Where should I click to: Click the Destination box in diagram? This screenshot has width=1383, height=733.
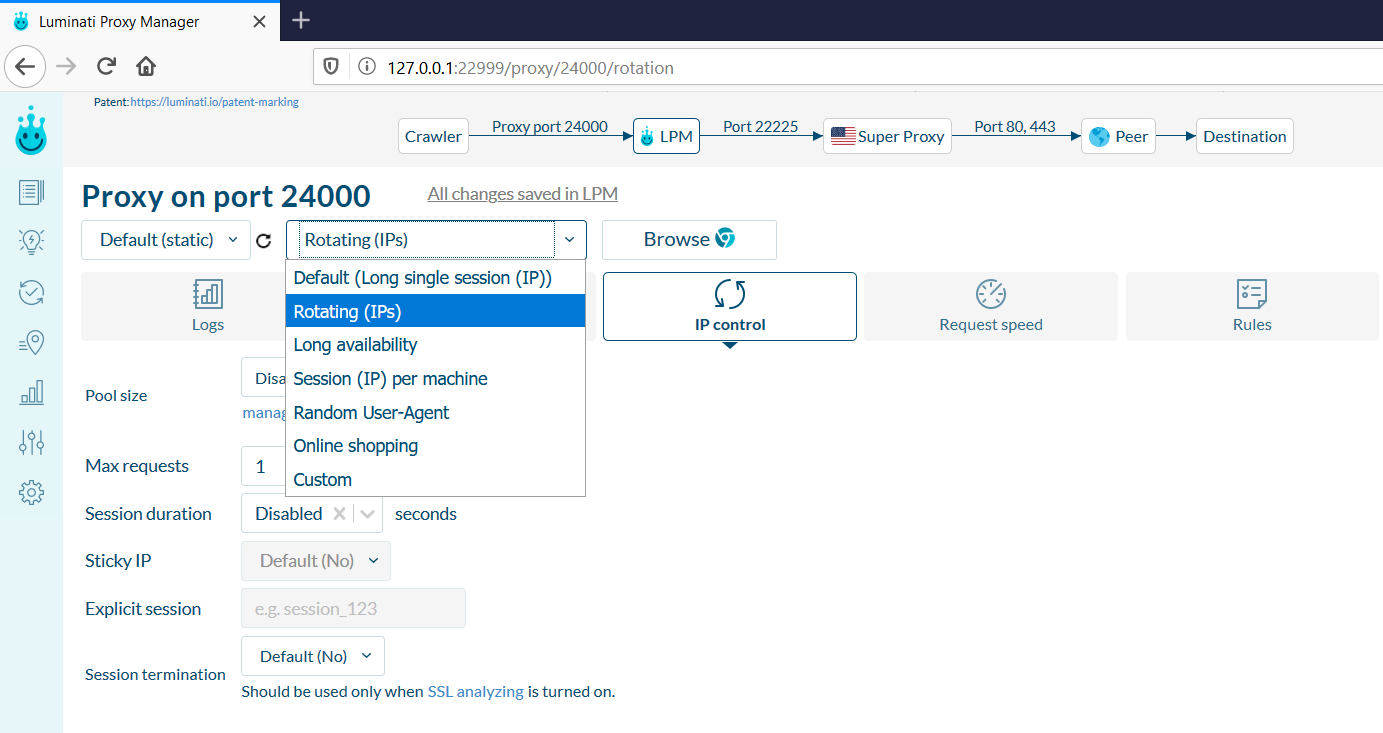tap(1245, 136)
